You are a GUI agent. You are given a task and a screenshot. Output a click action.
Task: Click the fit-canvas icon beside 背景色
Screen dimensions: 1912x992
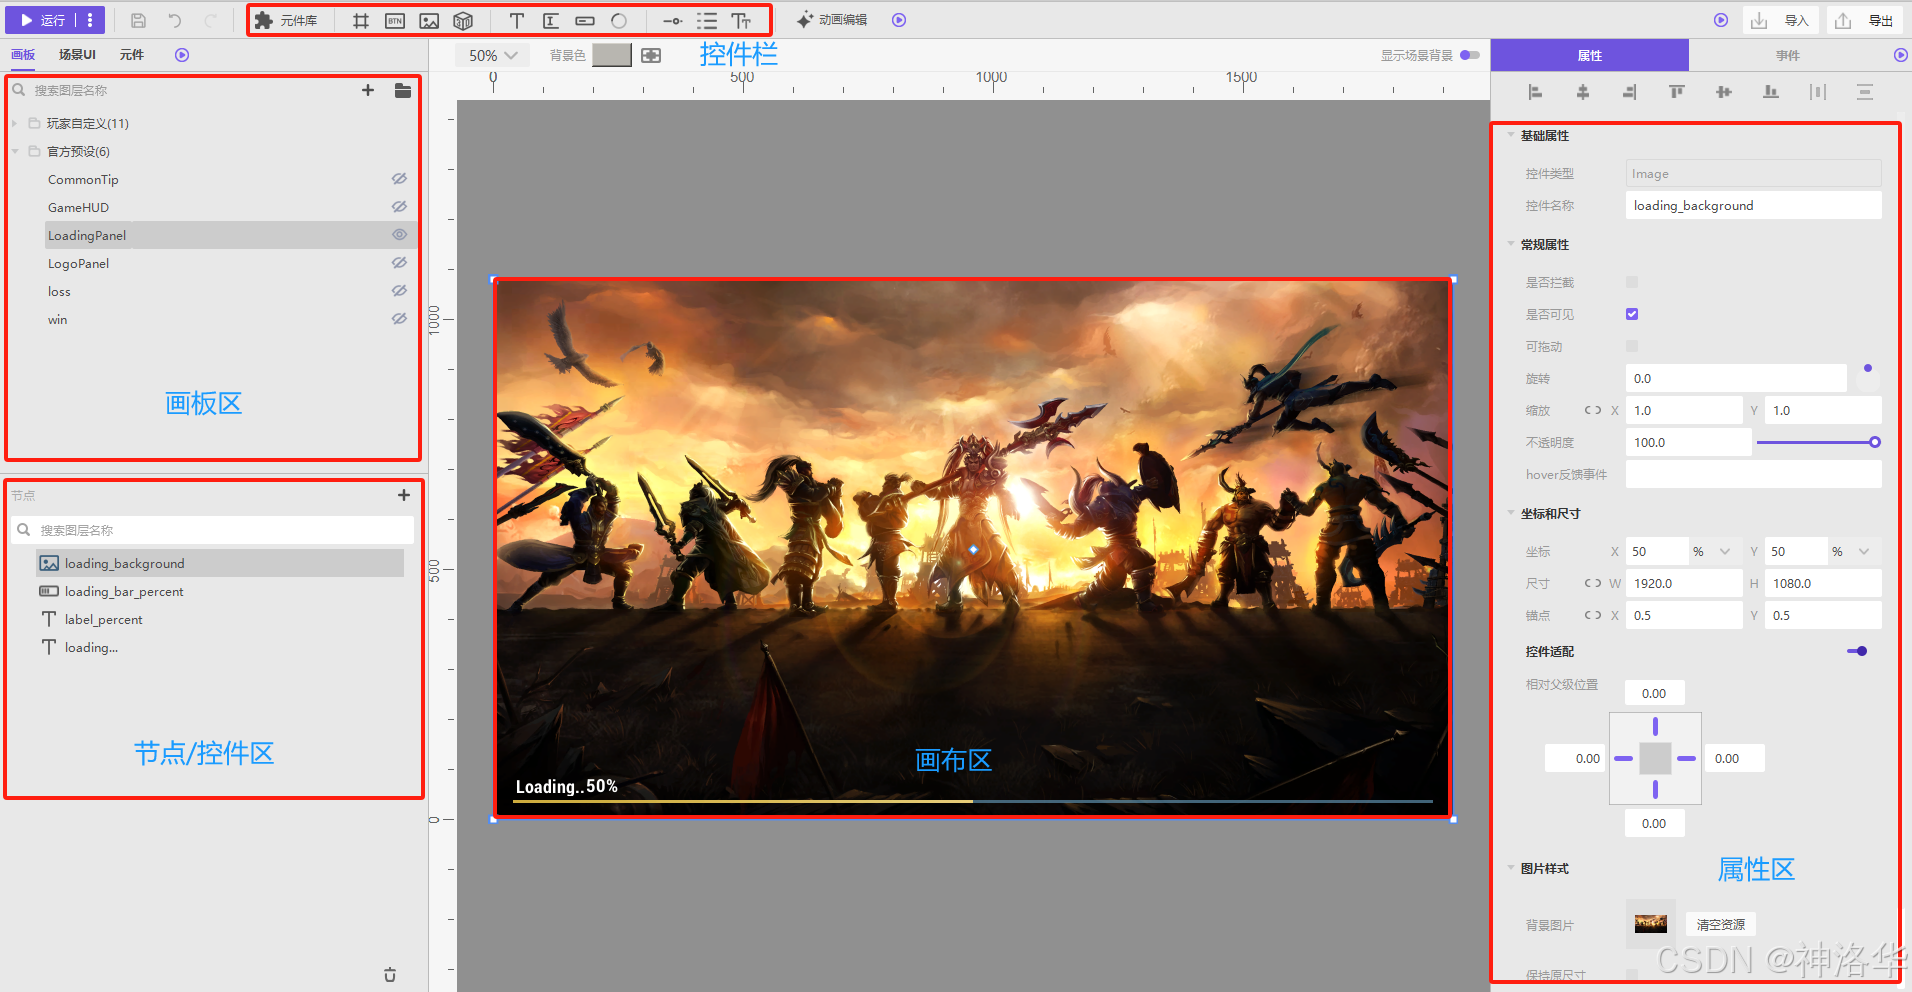click(651, 56)
